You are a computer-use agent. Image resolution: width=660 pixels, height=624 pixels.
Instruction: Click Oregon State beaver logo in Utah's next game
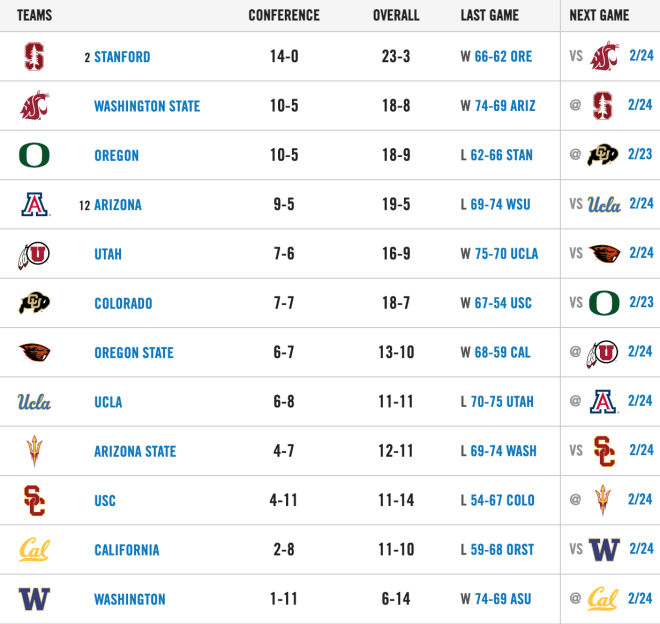coord(604,253)
